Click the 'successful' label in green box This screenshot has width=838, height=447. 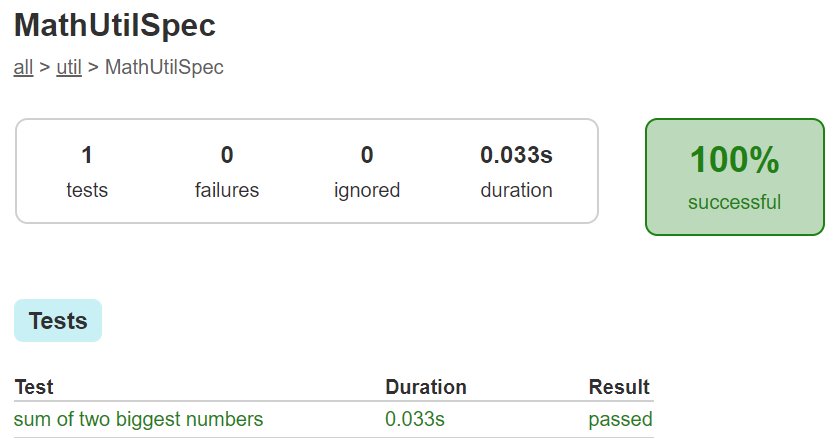[734, 202]
